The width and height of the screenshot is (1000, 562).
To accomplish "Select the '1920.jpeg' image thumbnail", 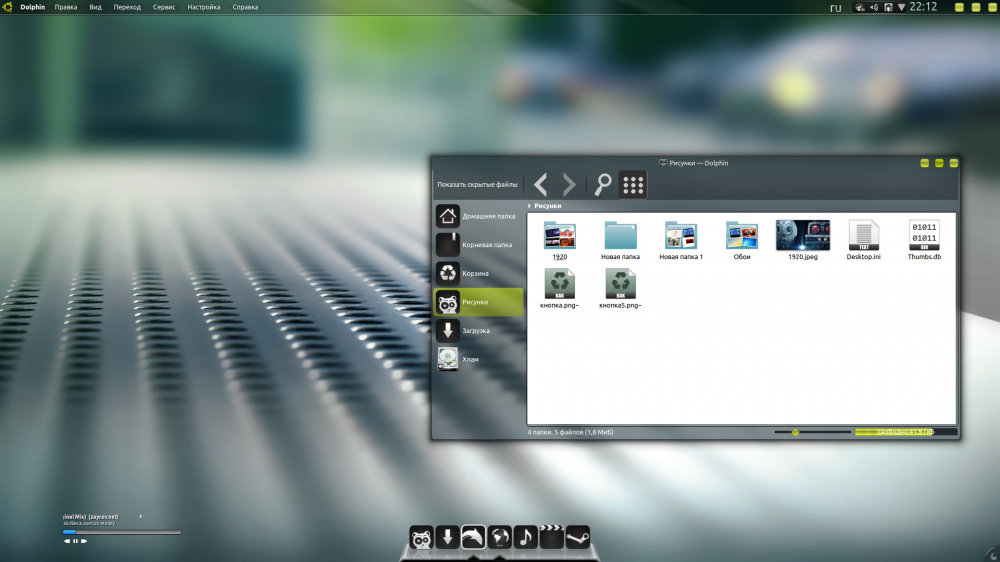I will click(x=802, y=240).
